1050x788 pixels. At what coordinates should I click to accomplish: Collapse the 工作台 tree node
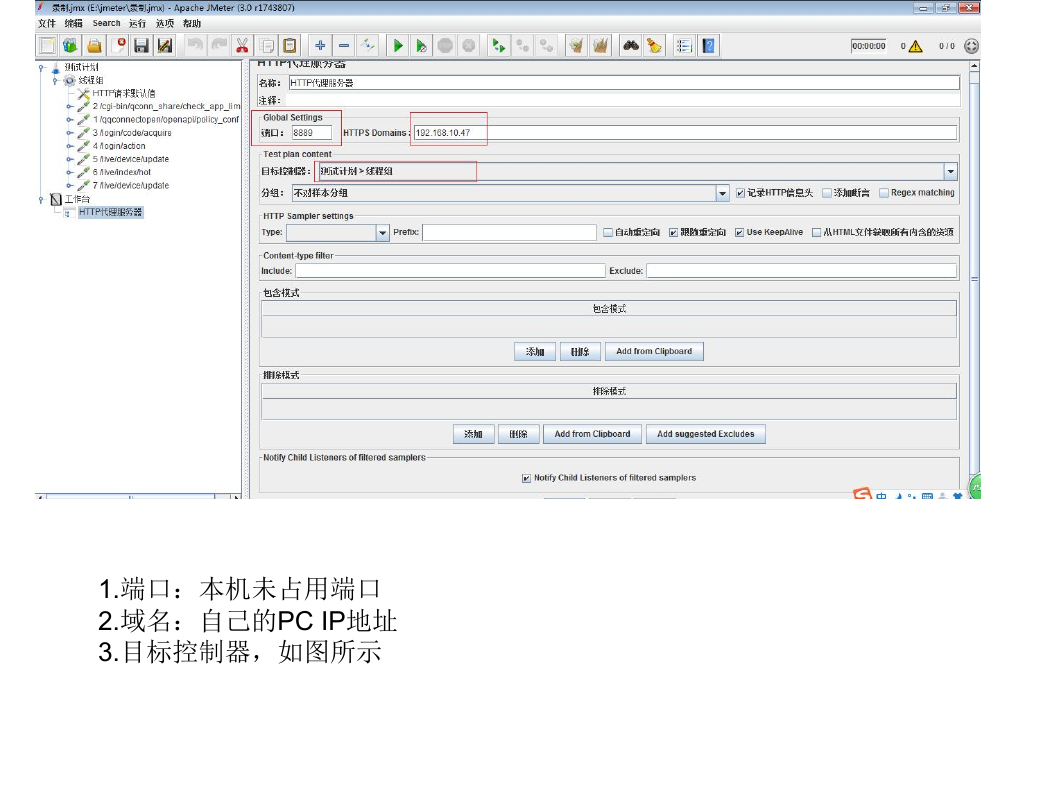coord(42,199)
